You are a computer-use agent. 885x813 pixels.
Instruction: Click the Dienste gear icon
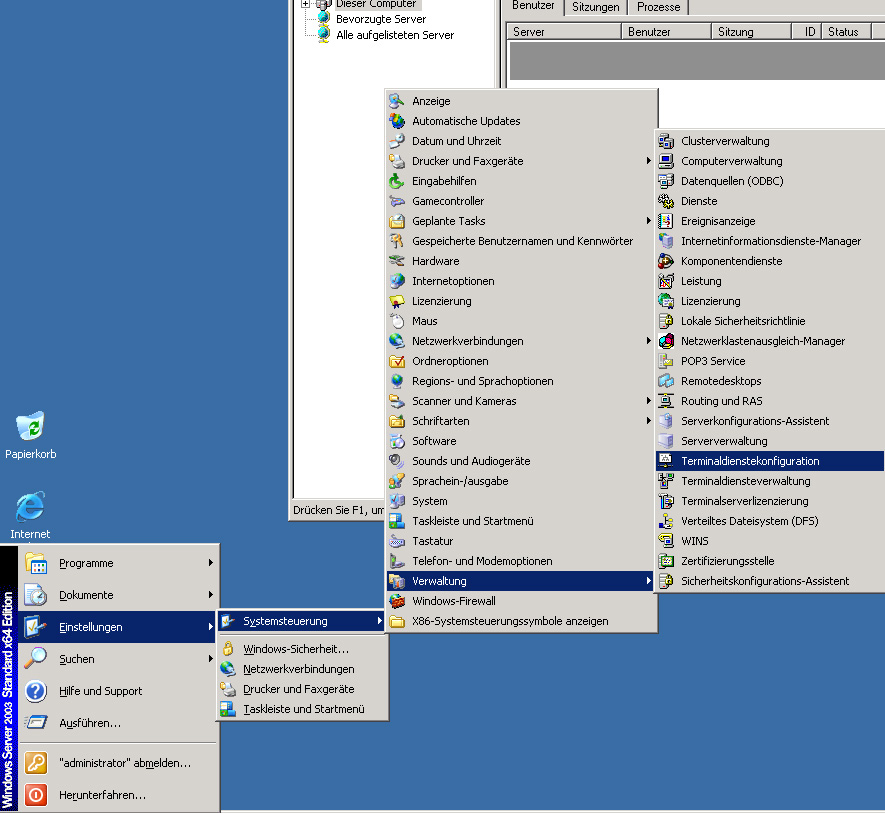pyautogui.click(x=666, y=201)
